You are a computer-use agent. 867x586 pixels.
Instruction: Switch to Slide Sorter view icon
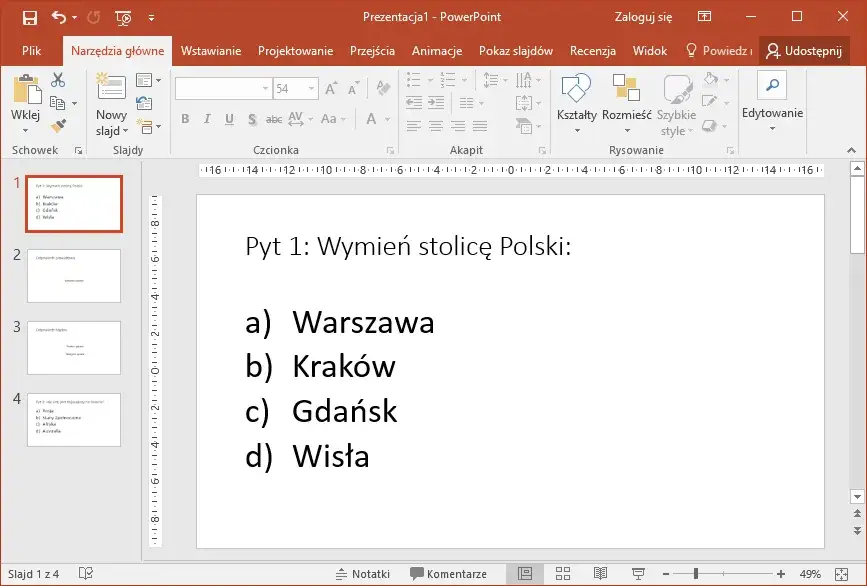(562, 573)
